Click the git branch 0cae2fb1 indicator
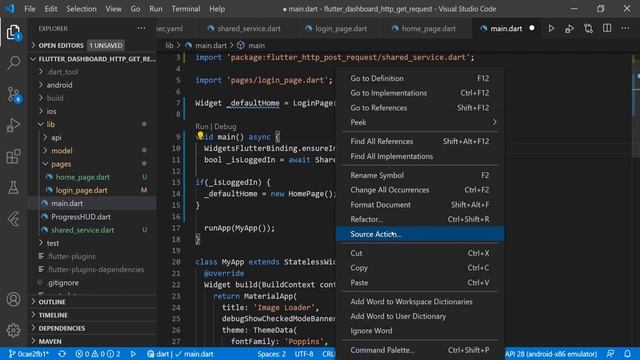This screenshot has height=360, width=640. click(x=29, y=354)
